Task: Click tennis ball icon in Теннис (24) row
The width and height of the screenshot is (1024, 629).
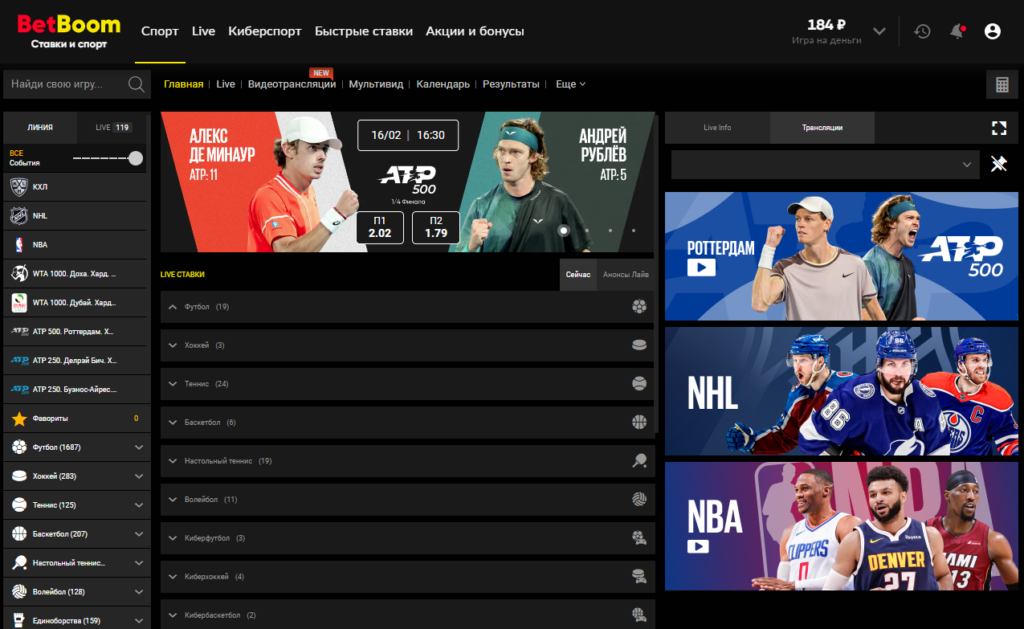Action: 639,383
